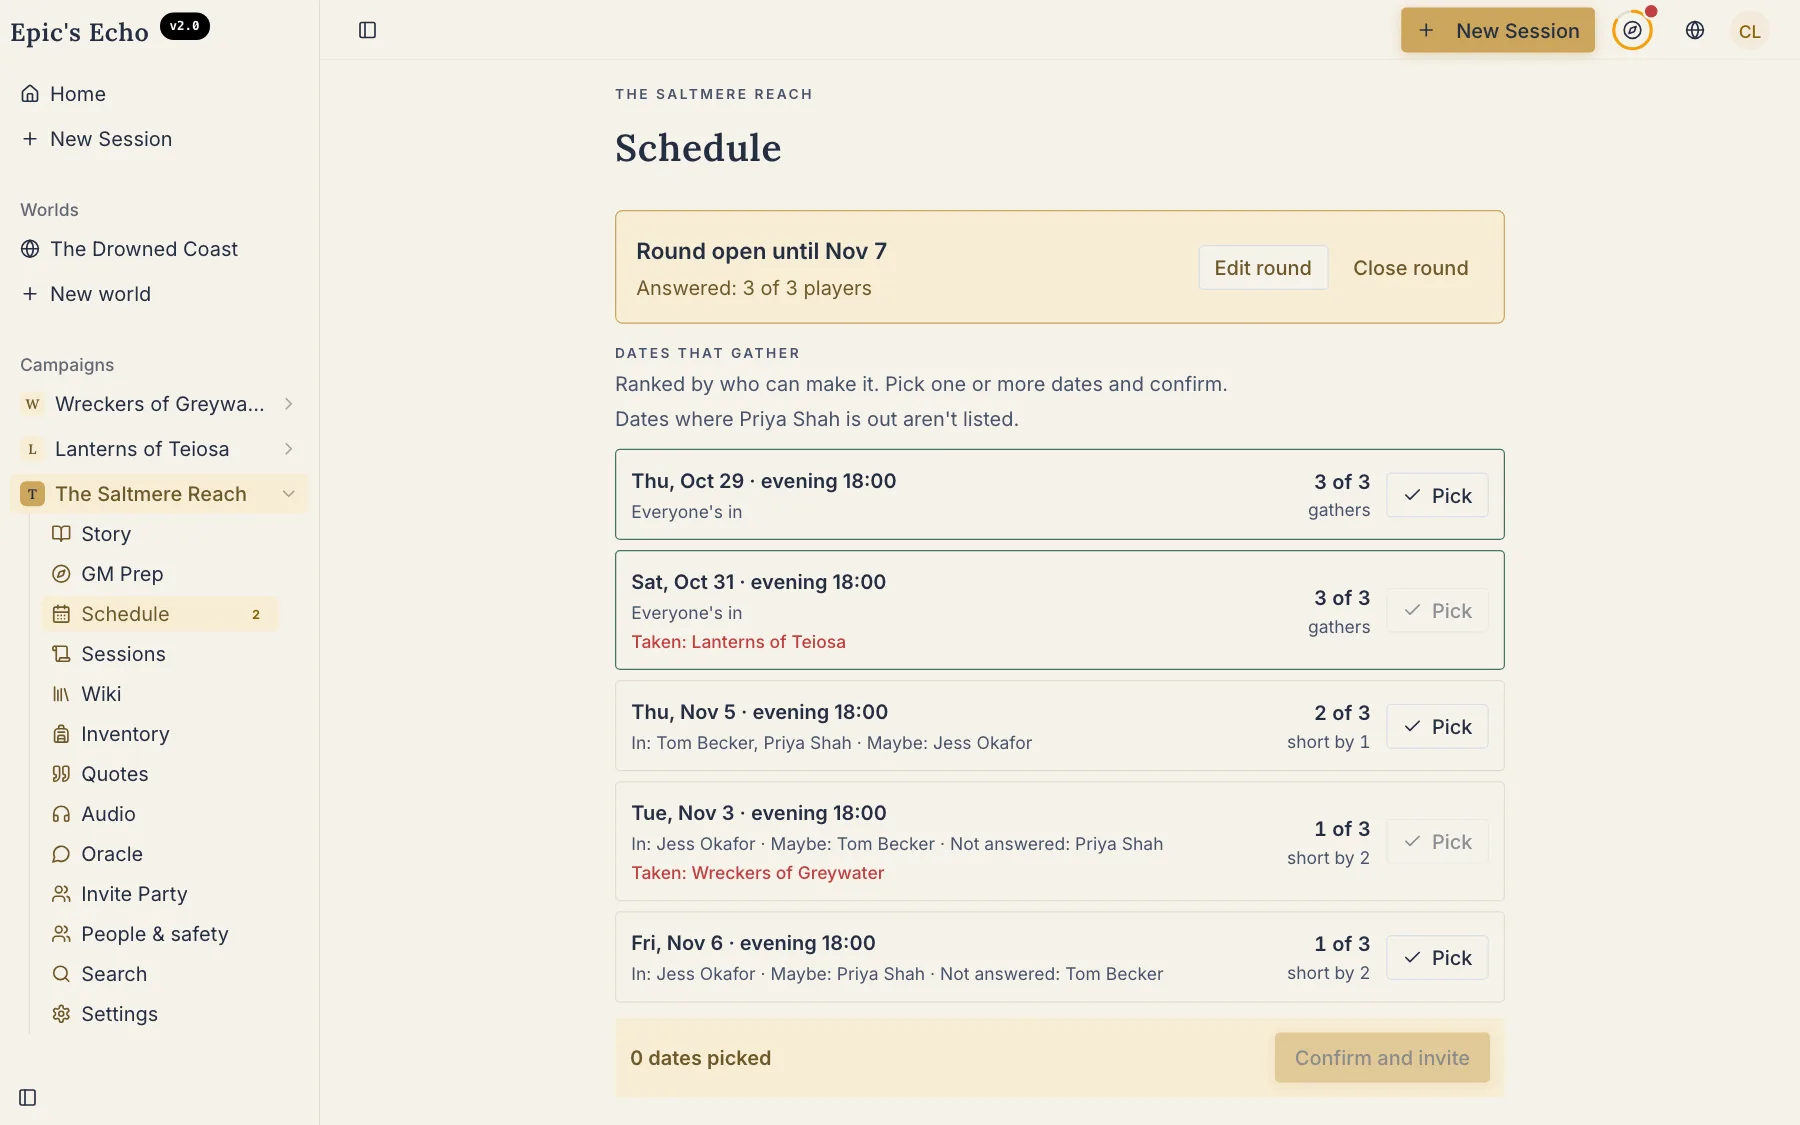The width and height of the screenshot is (1800, 1125).
Task: Open the CL user avatar
Action: pyautogui.click(x=1749, y=31)
